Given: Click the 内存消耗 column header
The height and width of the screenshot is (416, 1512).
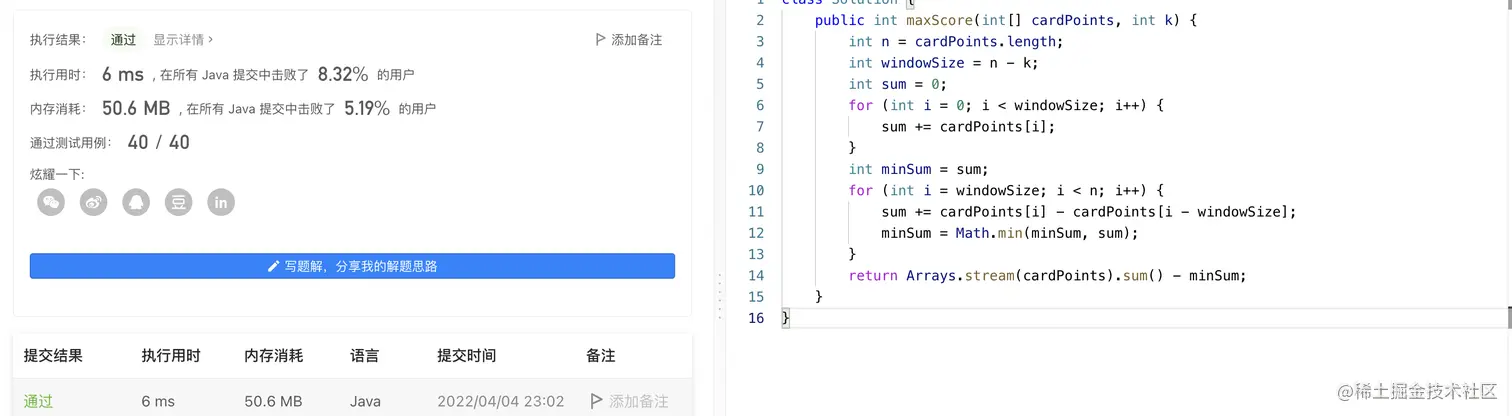Looking at the screenshot, I should coord(274,355).
